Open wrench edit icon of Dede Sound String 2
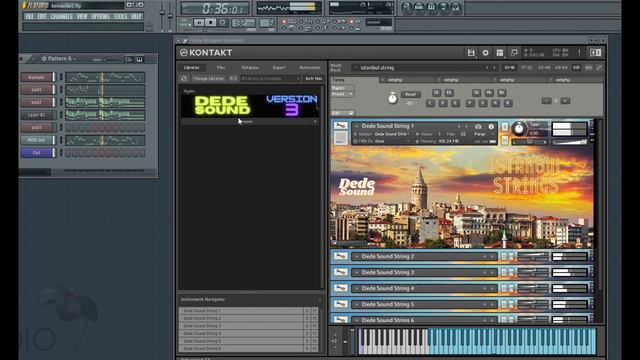Screen dimensions: 640x360 click(340, 256)
